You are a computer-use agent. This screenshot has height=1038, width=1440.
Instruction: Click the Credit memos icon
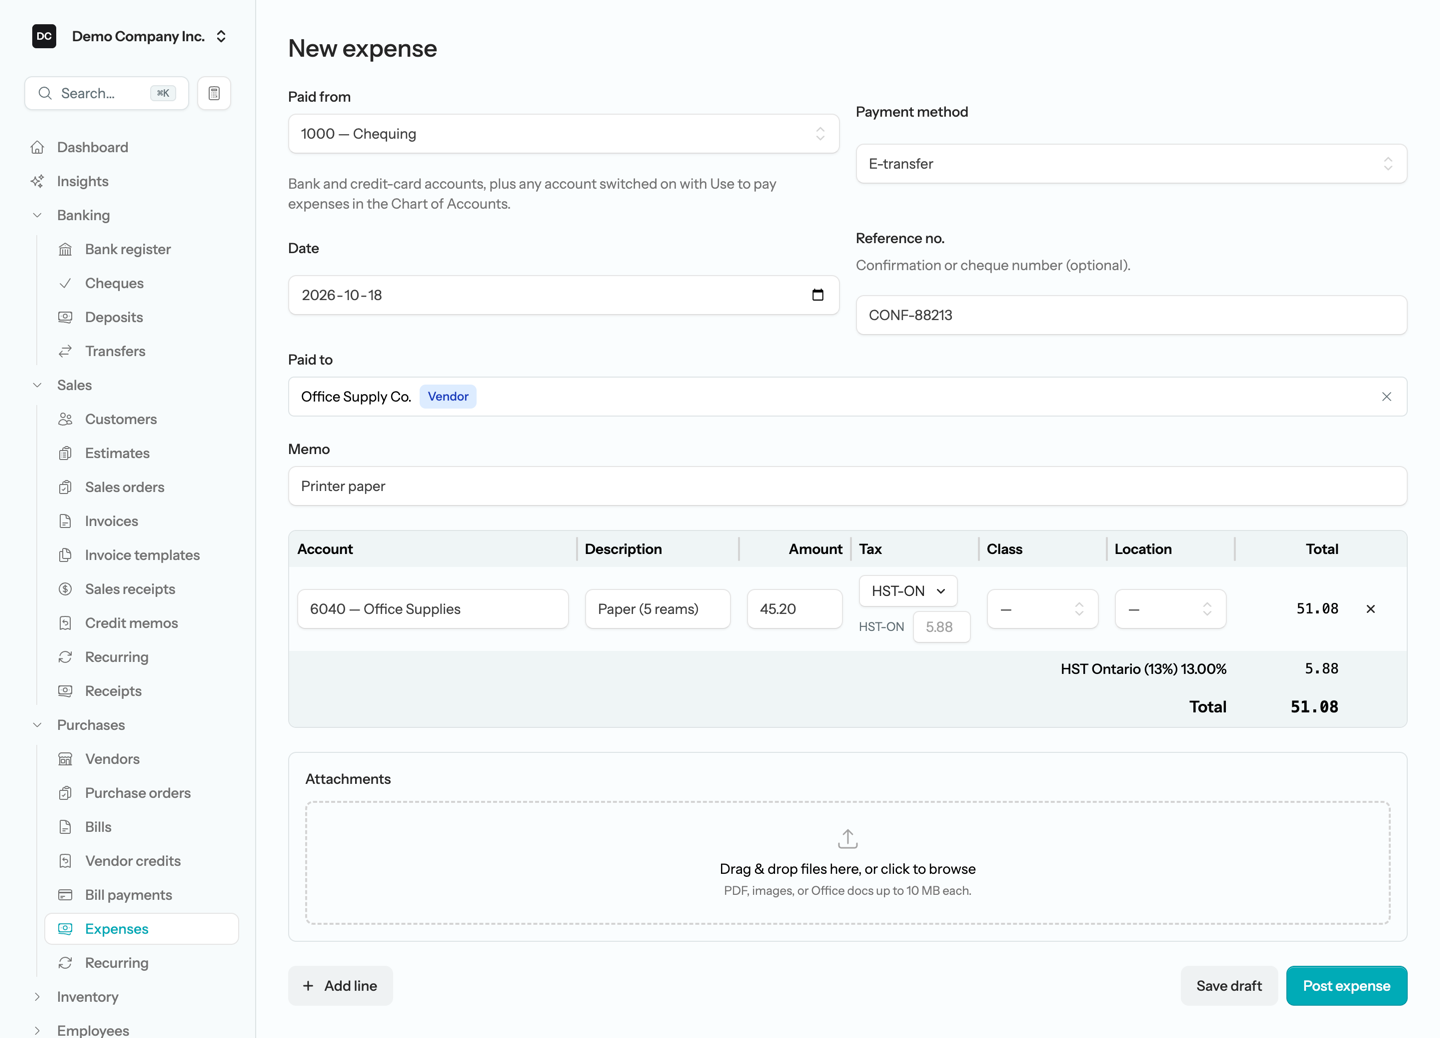(x=65, y=623)
